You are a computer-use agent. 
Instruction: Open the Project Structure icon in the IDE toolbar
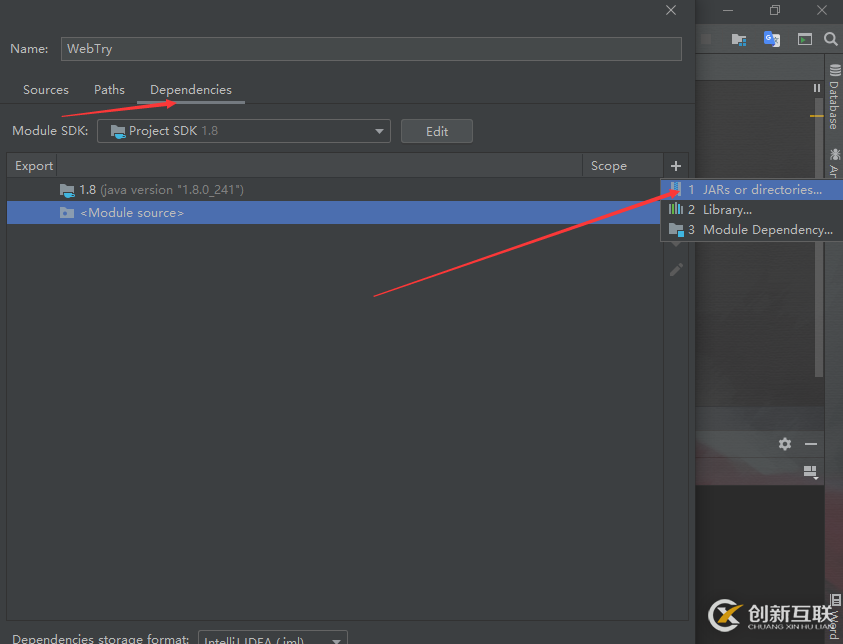739,39
